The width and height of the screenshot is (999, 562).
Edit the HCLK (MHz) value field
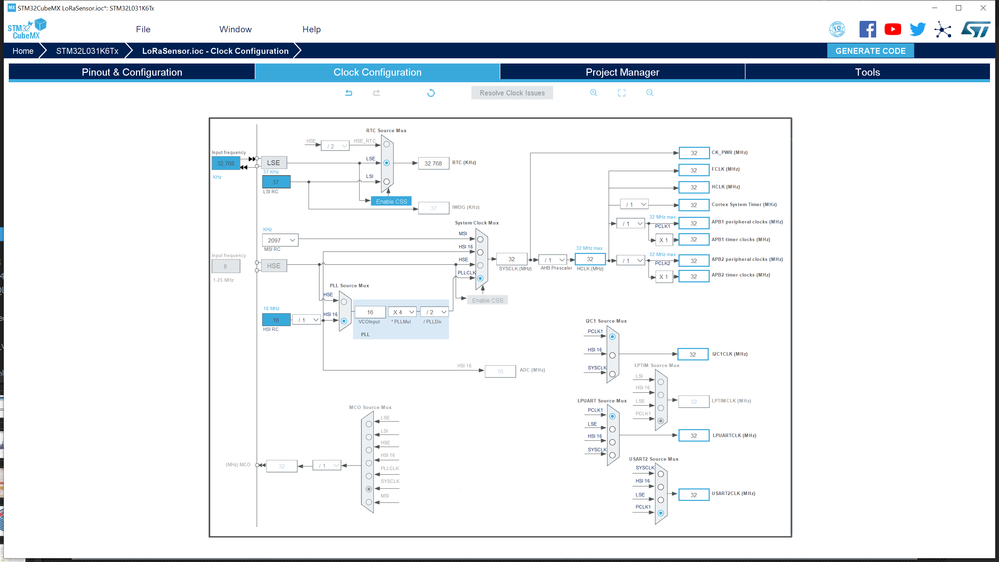point(590,259)
